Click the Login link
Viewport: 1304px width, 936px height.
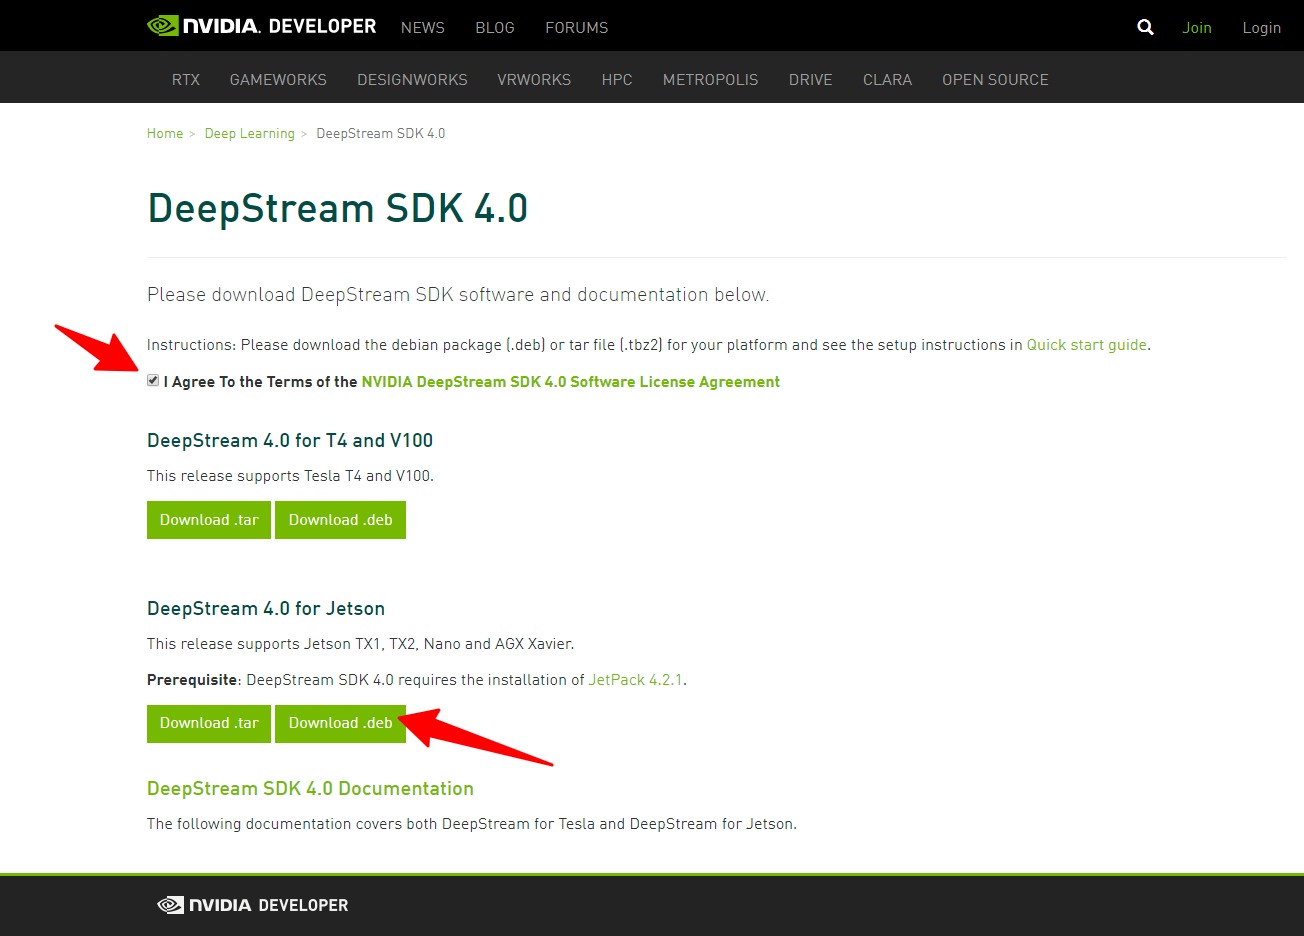click(x=1262, y=28)
